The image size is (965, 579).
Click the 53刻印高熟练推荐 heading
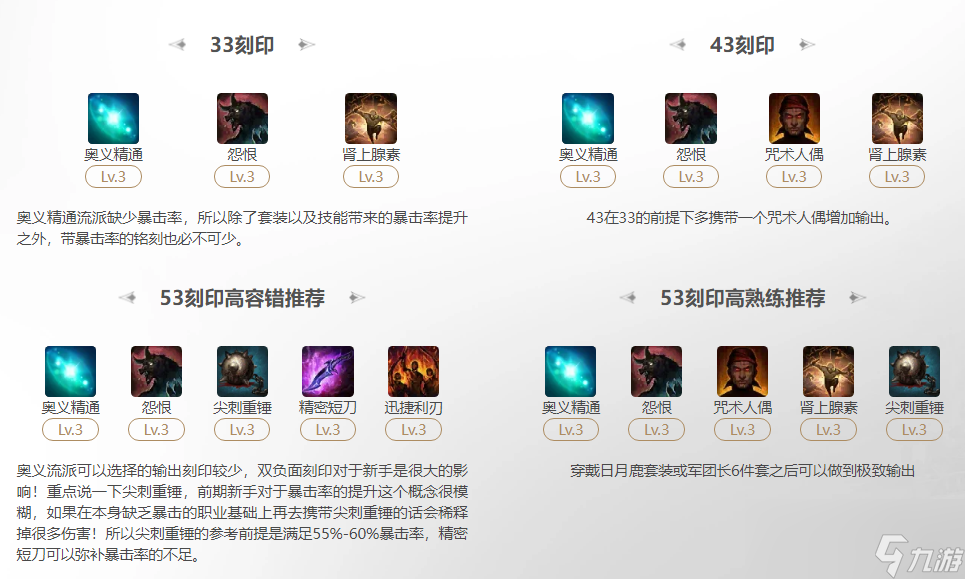pos(742,298)
